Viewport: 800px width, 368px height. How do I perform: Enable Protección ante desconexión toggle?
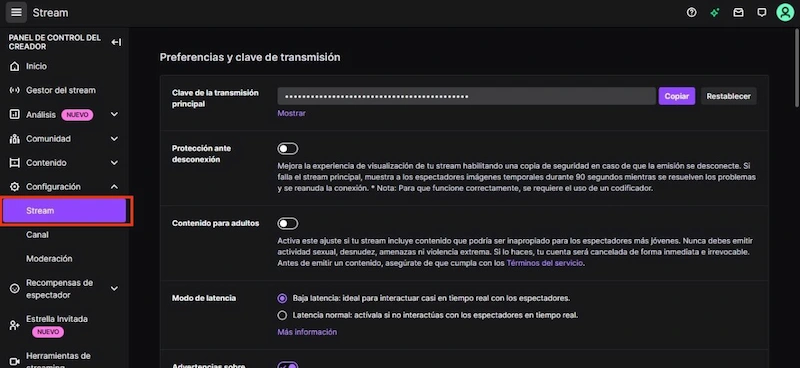(x=288, y=149)
